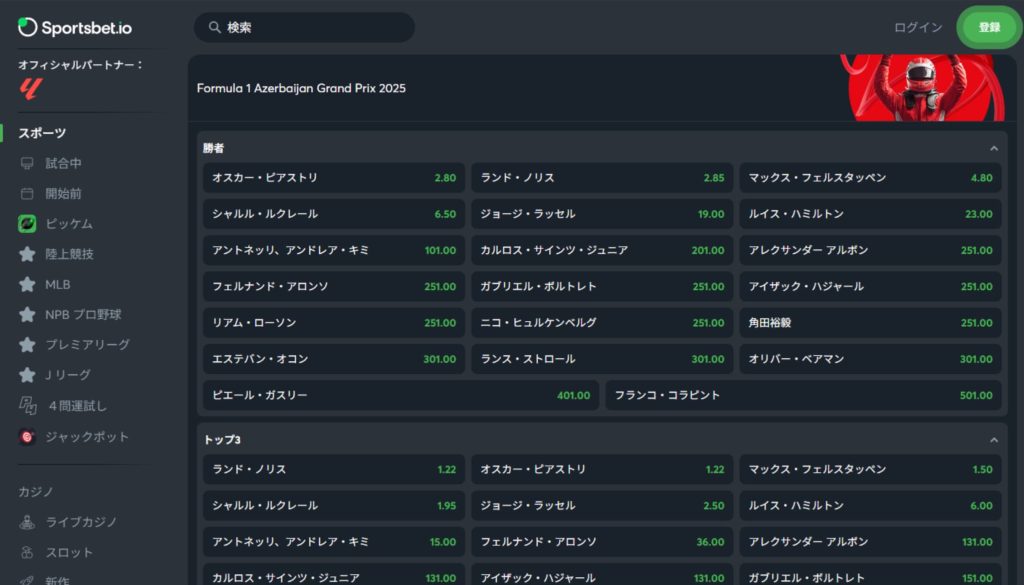This screenshot has height=585, width=1024.
Task: Pick ルイス・ハミルトン top 3 at 6.00
Action: tap(871, 505)
